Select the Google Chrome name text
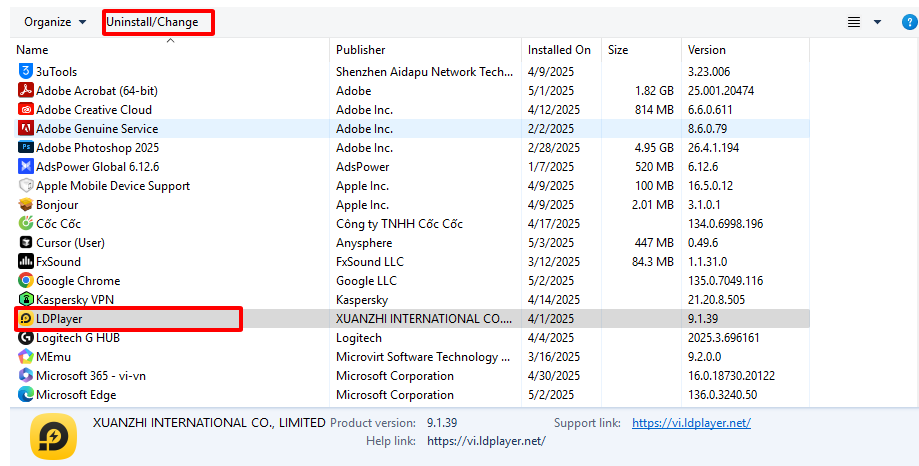The image size is (919, 466). pos(78,281)
